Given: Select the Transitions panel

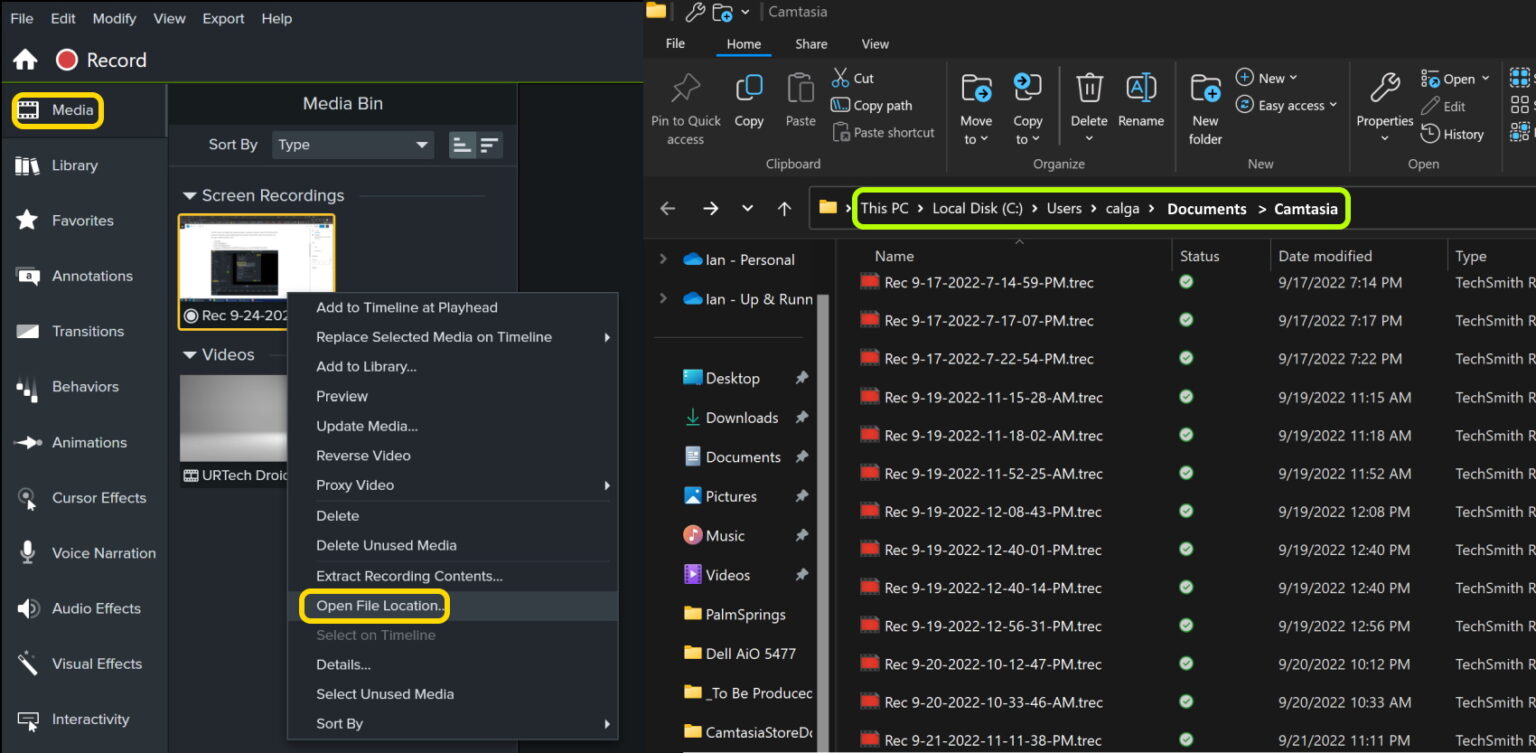Looking at the screenshot, I should pyautogui.click(x=89, y=331).
